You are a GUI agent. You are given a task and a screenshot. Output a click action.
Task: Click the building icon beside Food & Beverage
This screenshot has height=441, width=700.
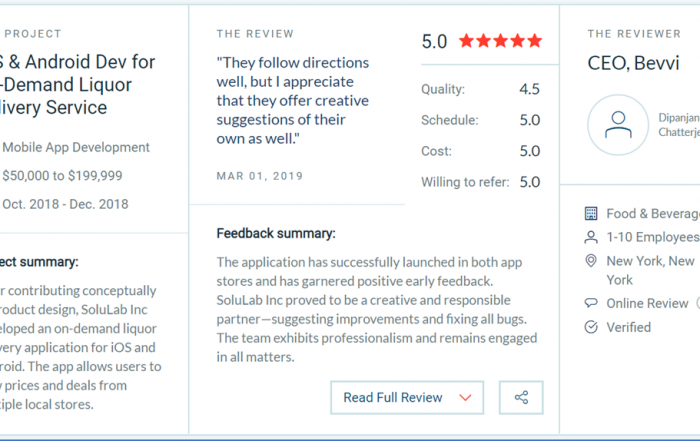(x=591, y=213)
